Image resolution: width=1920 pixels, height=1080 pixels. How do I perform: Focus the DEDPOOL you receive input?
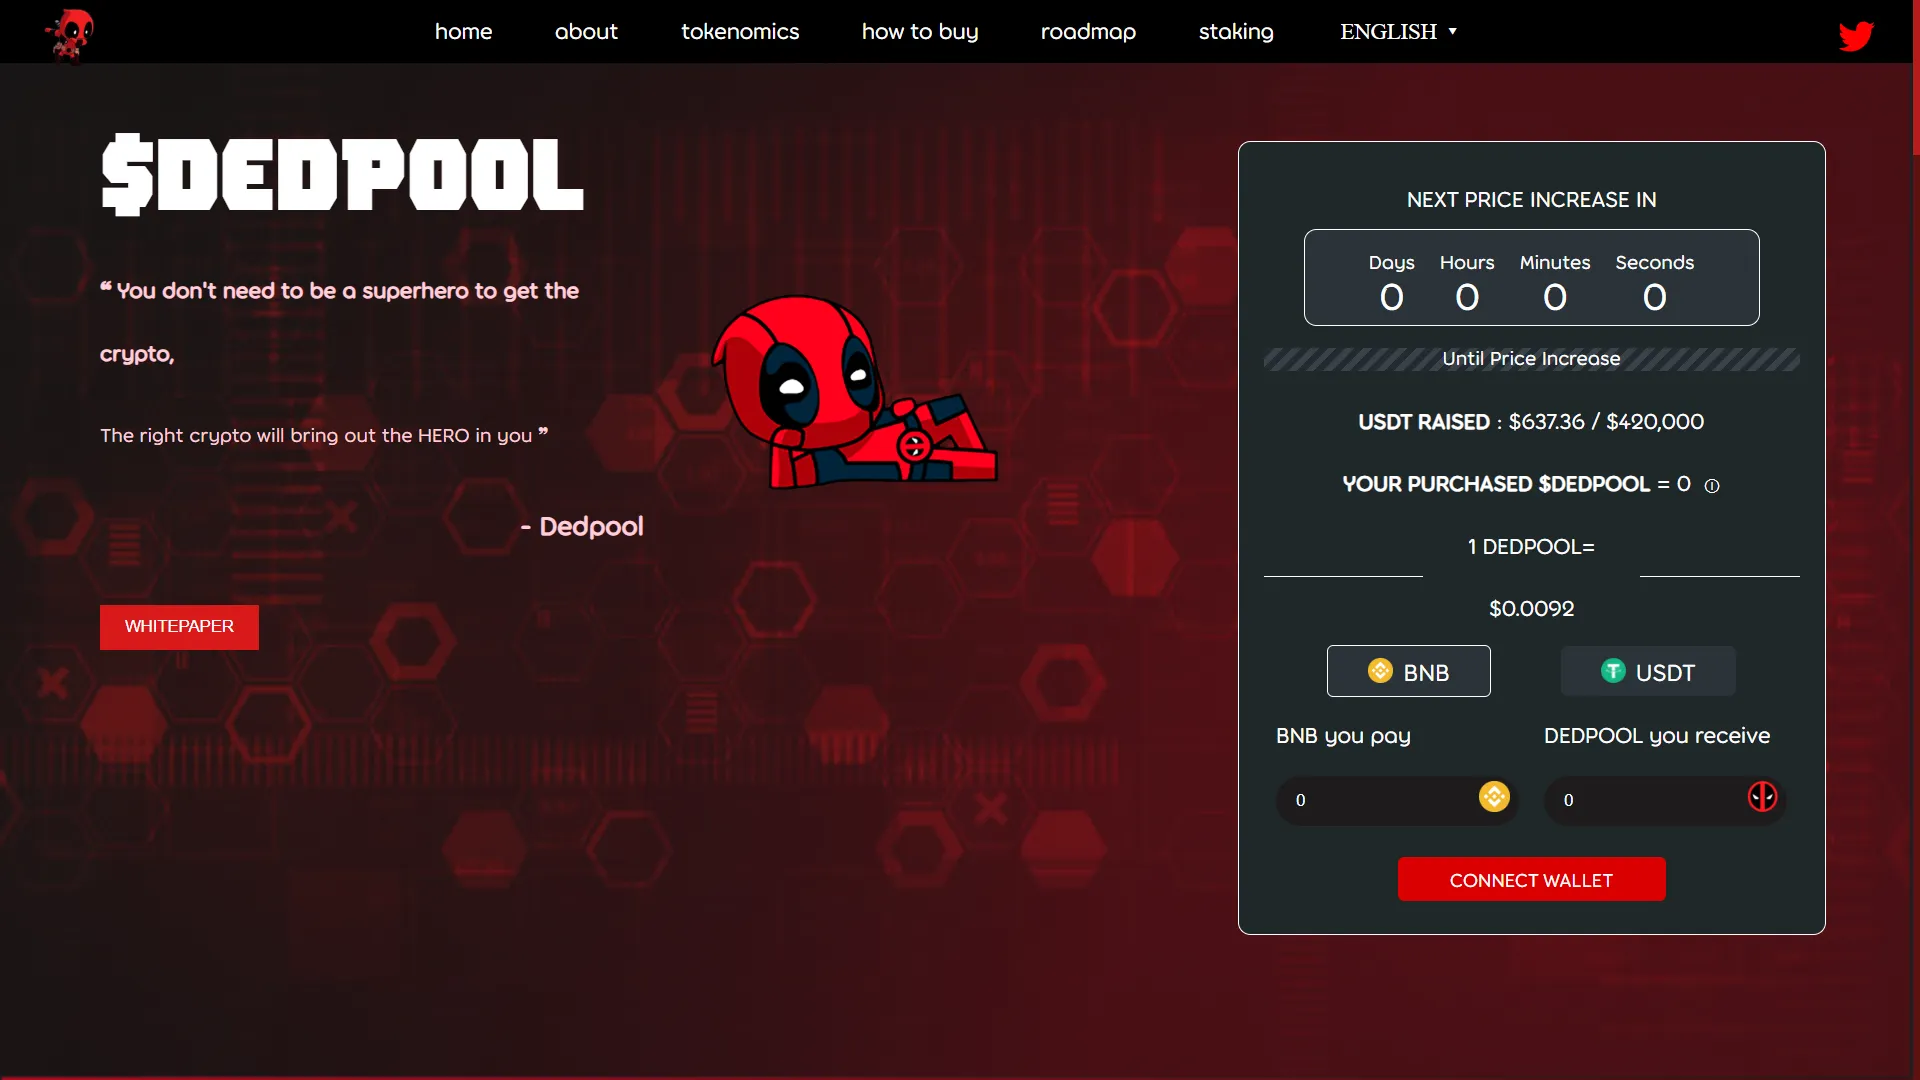1665,800
